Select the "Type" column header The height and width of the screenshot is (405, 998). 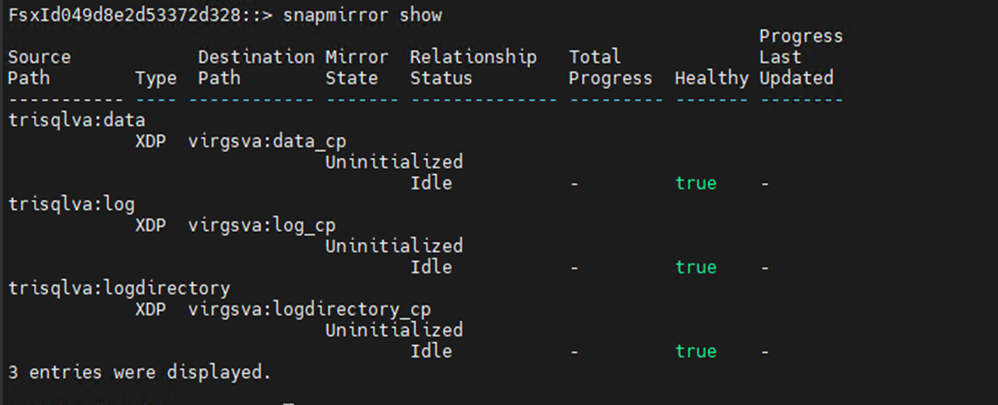155,78
